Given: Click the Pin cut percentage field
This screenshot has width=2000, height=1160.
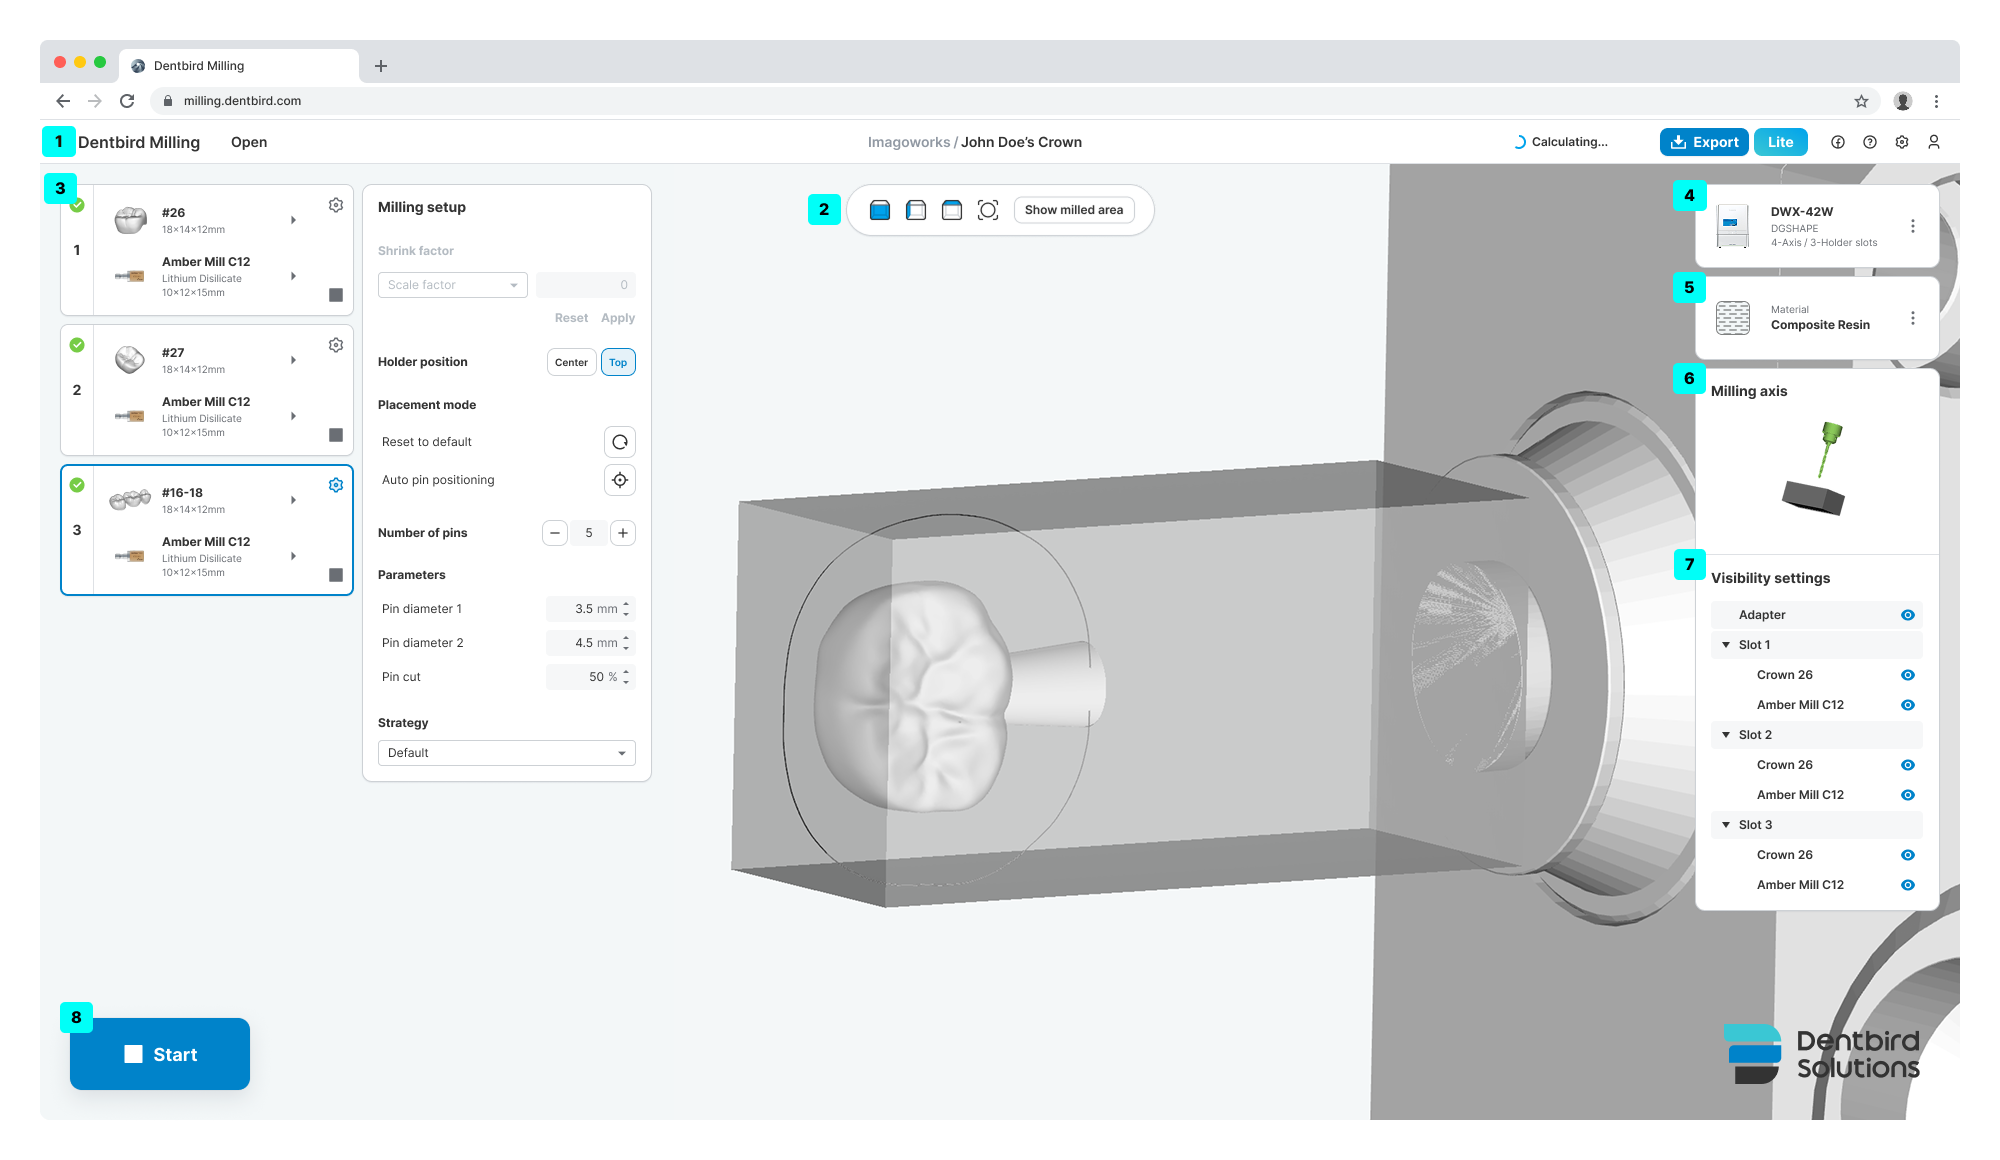Looking at the screenshot, I should 590,677.
